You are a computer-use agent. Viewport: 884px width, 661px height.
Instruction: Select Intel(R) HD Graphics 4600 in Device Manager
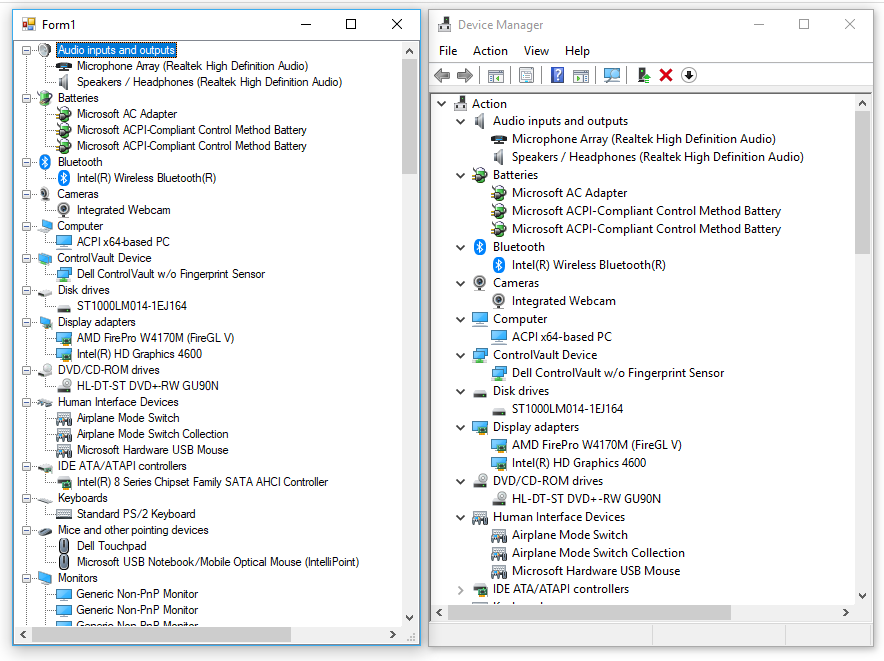[578, 463]
